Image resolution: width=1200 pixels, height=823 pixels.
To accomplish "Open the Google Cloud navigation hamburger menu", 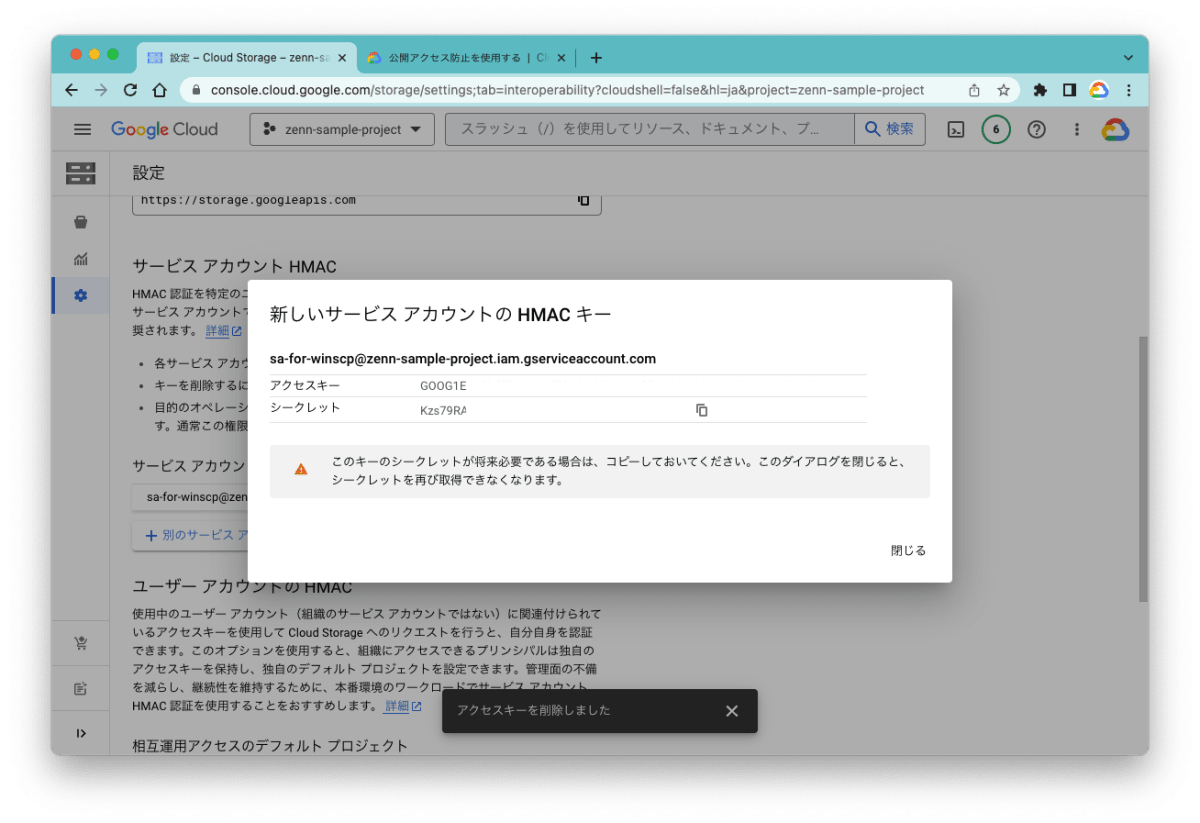I will click(82, 129).
